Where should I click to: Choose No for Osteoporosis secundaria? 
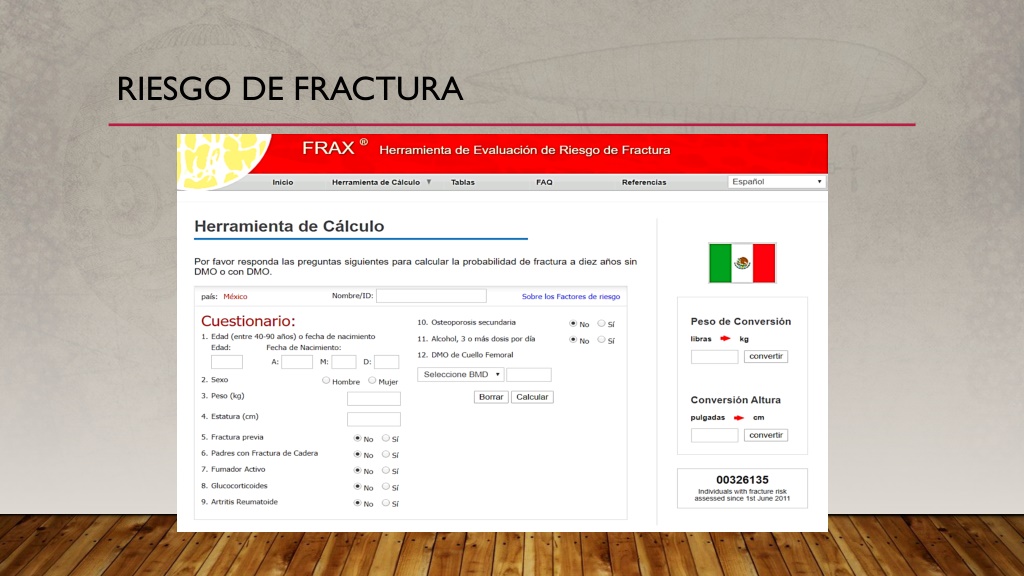pyautogui.click(x=573, y=323)
